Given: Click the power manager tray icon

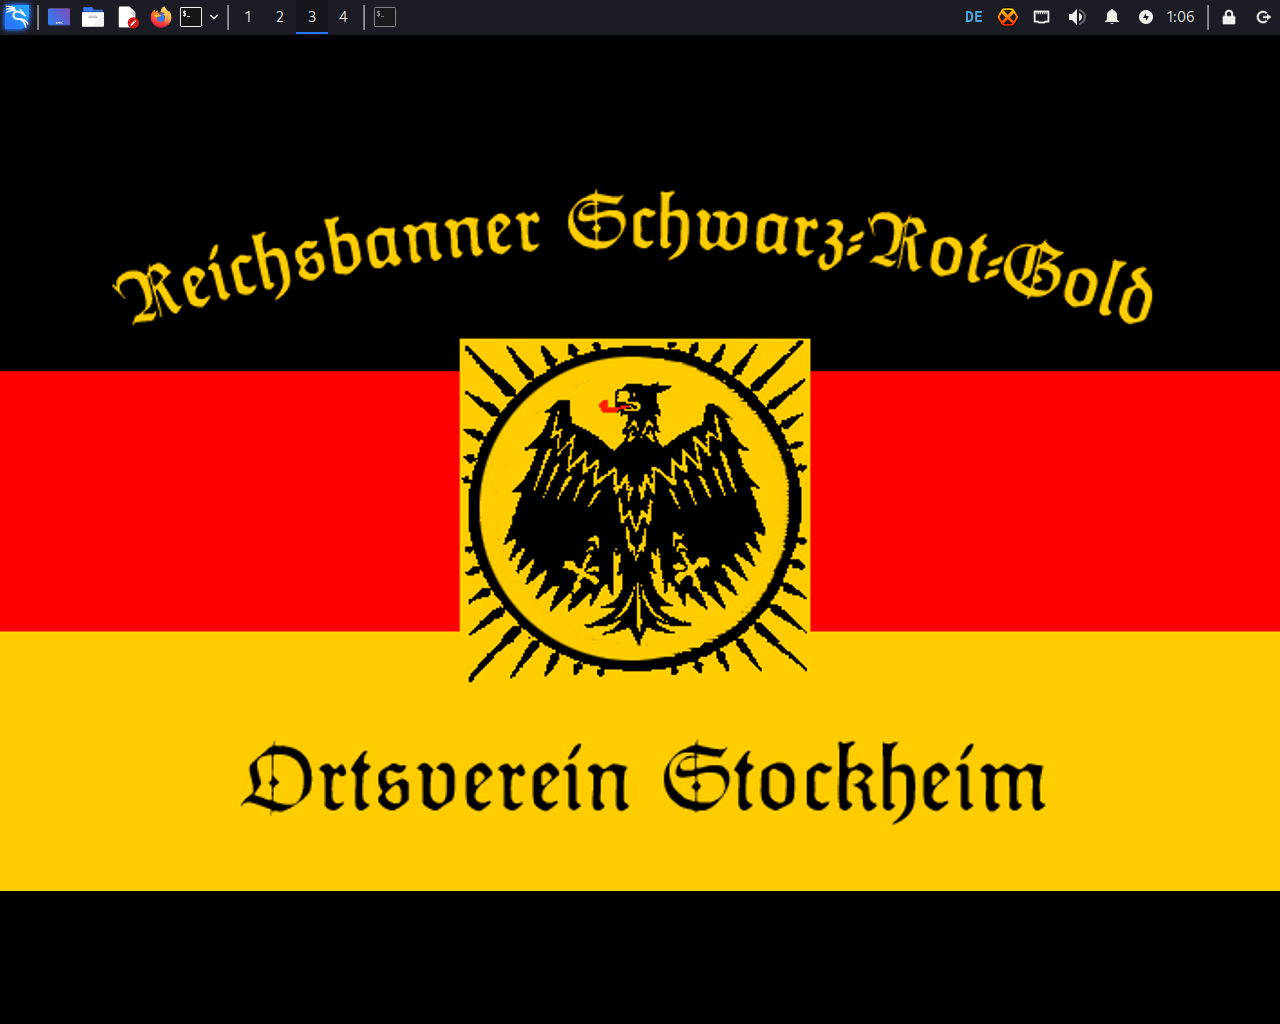Looking at the screenshot, I should pyautogui.click(x=1146, y=17).
